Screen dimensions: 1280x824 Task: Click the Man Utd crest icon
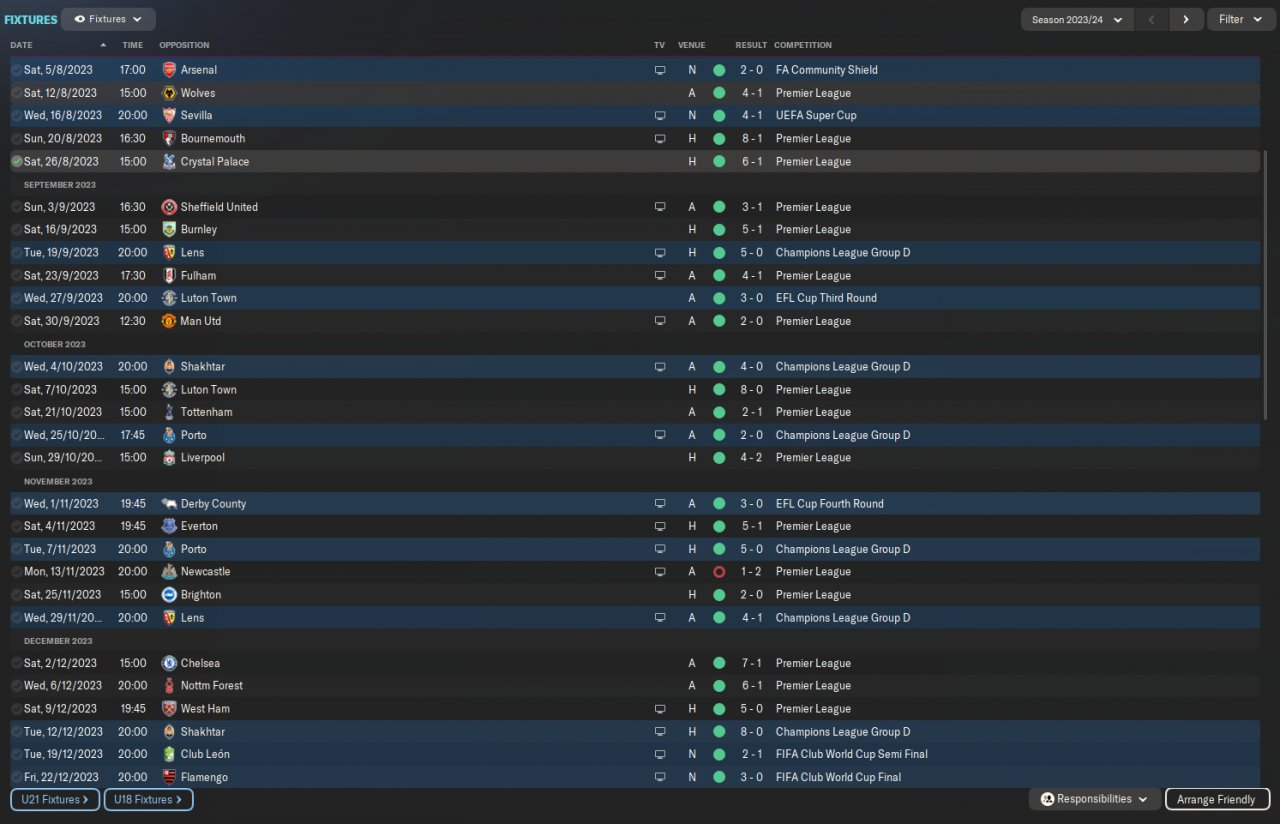coord(169,321)
